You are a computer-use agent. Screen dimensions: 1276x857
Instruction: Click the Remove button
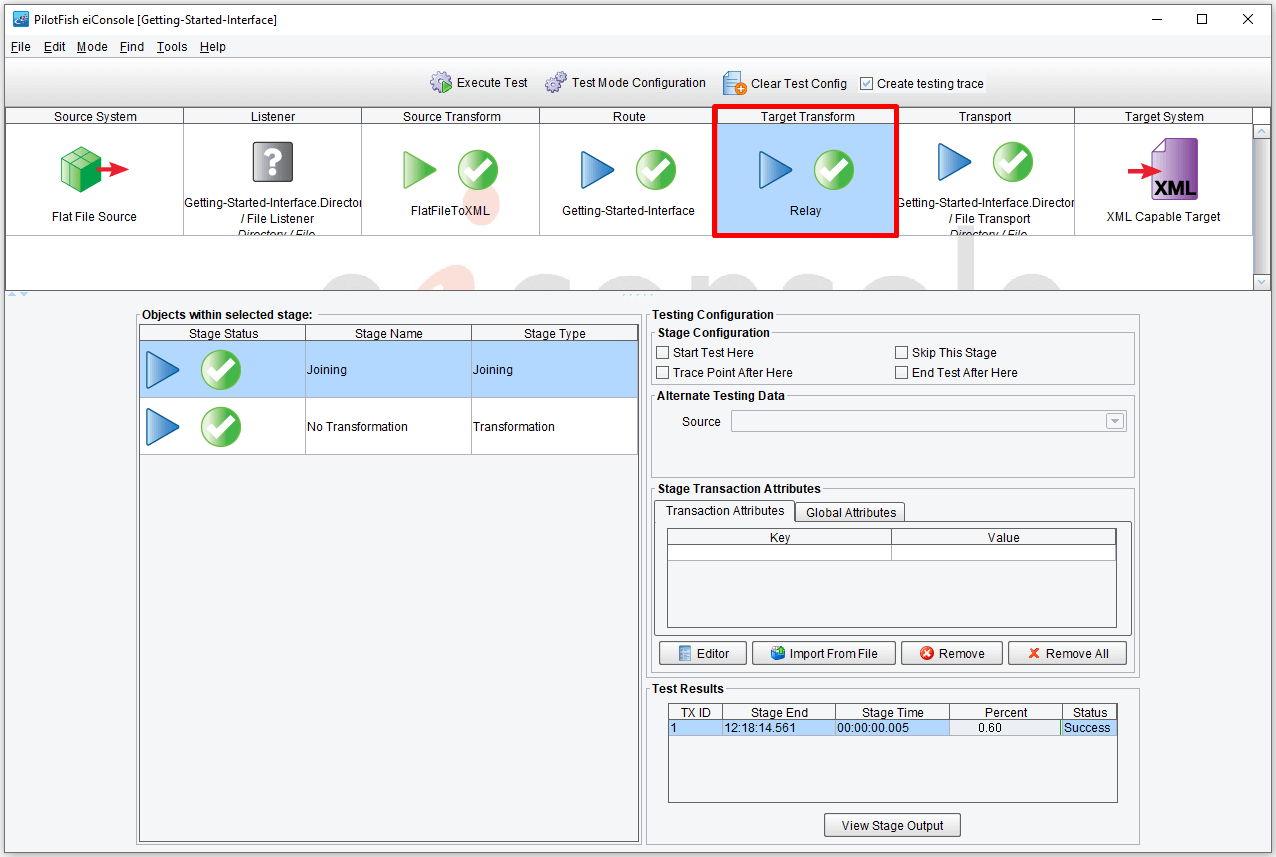click(x=953, y=653)
